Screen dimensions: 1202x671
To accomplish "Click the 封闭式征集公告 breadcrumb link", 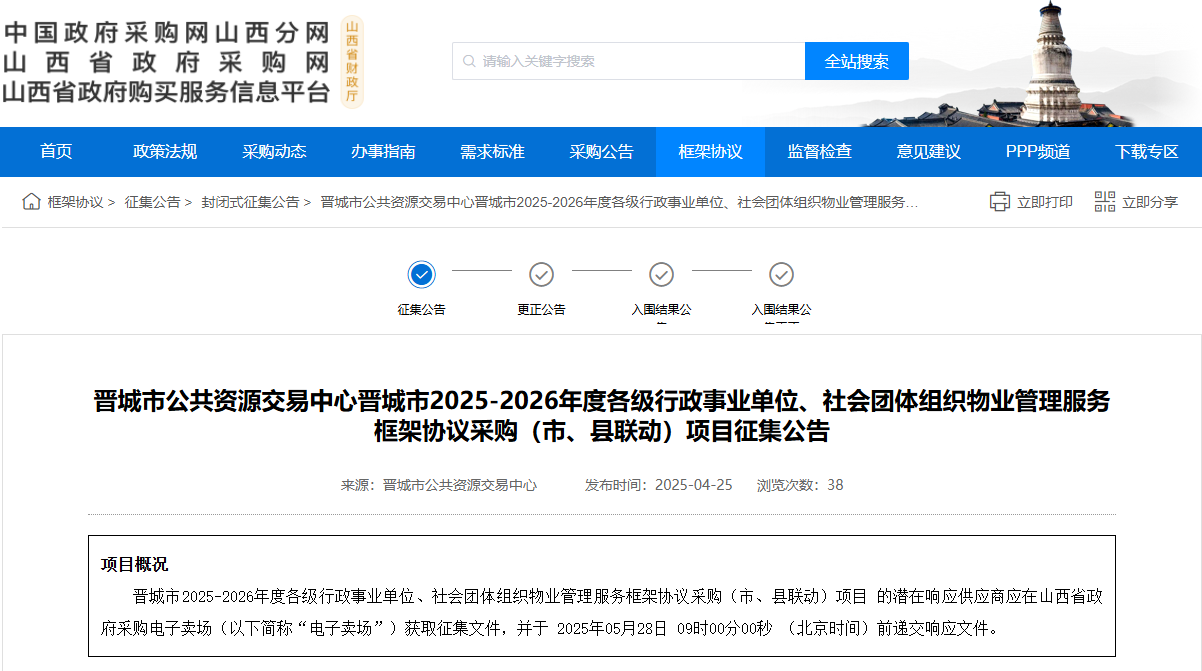I will (x=250, y=202).
